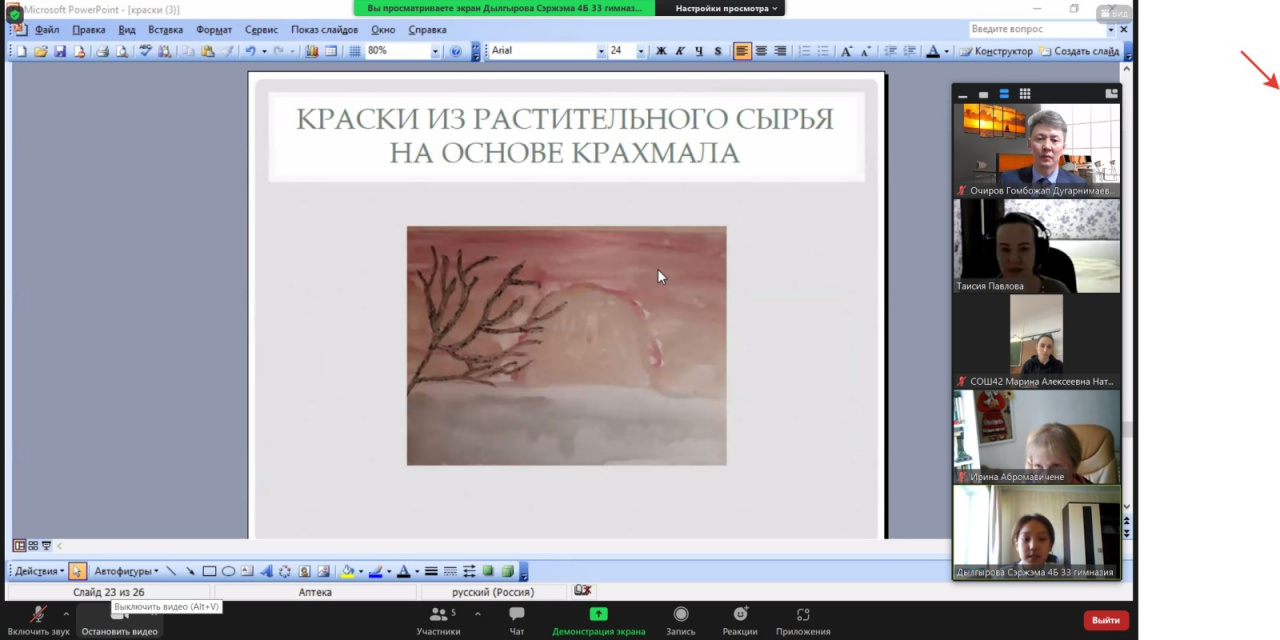Click the Создать слайд button
This screenshot has height=640, width=1280.
(x=1079, y=51)
